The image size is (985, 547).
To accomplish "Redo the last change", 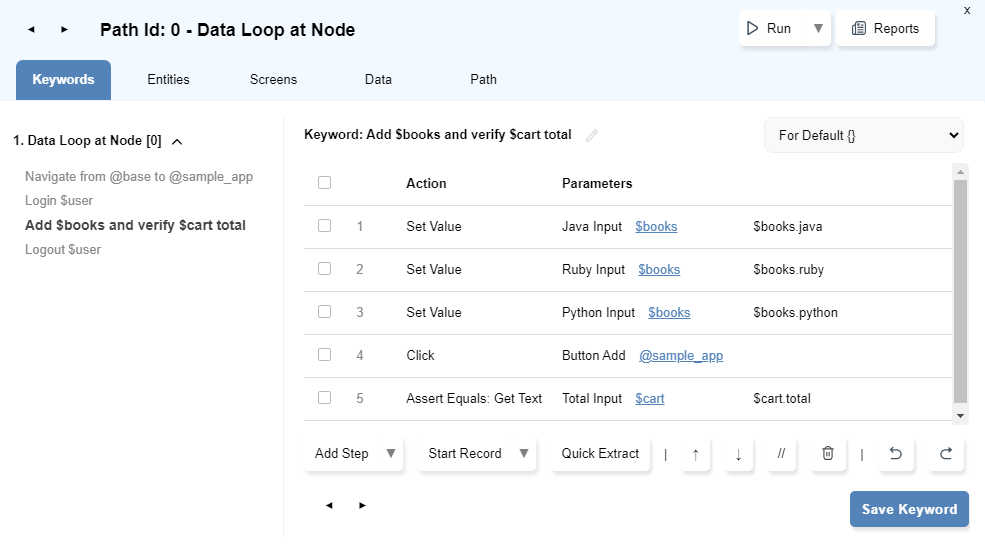I will [945, 454].
